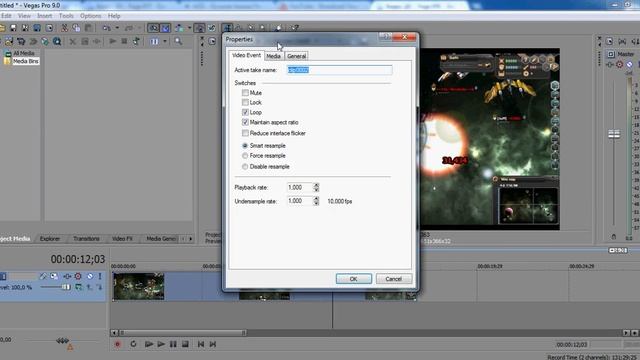Enable the Mute checkbox
This screenshot has width=640, height=360.
pos(245,93)
